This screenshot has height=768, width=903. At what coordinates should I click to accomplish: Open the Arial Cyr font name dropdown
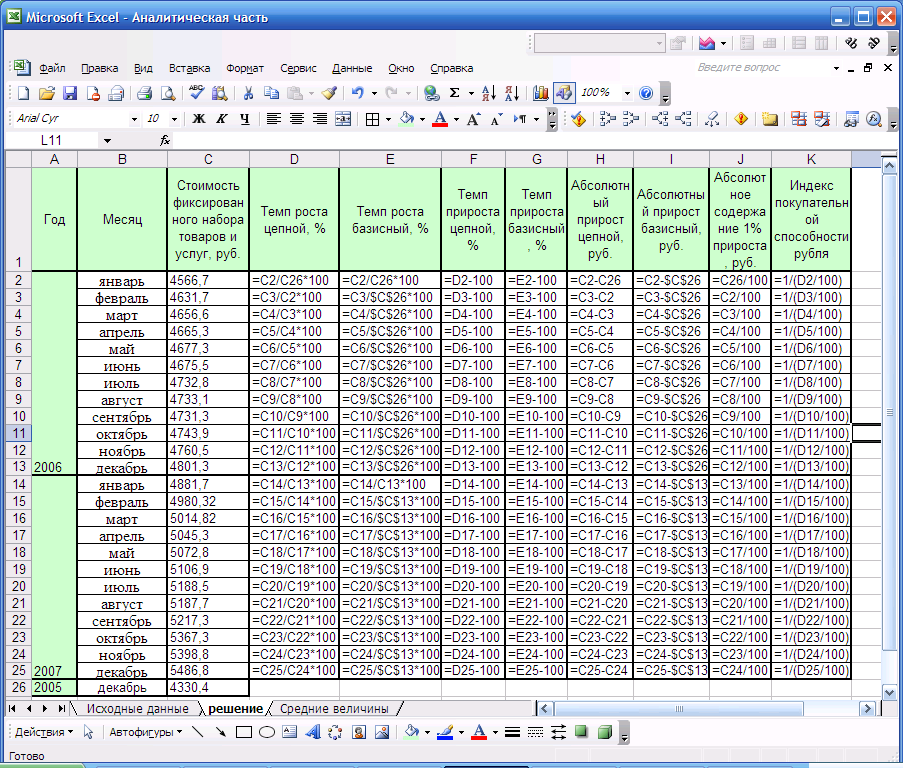click(134, 119)
